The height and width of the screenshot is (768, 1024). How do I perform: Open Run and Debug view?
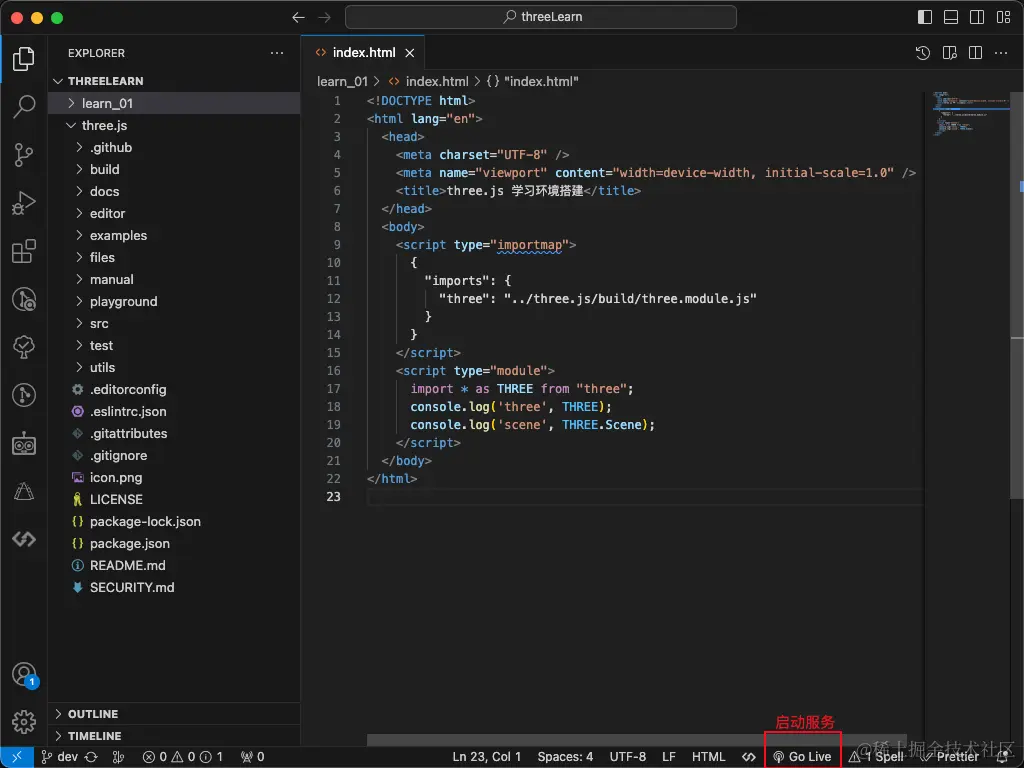pyautogui.click(x=24, y=203)
